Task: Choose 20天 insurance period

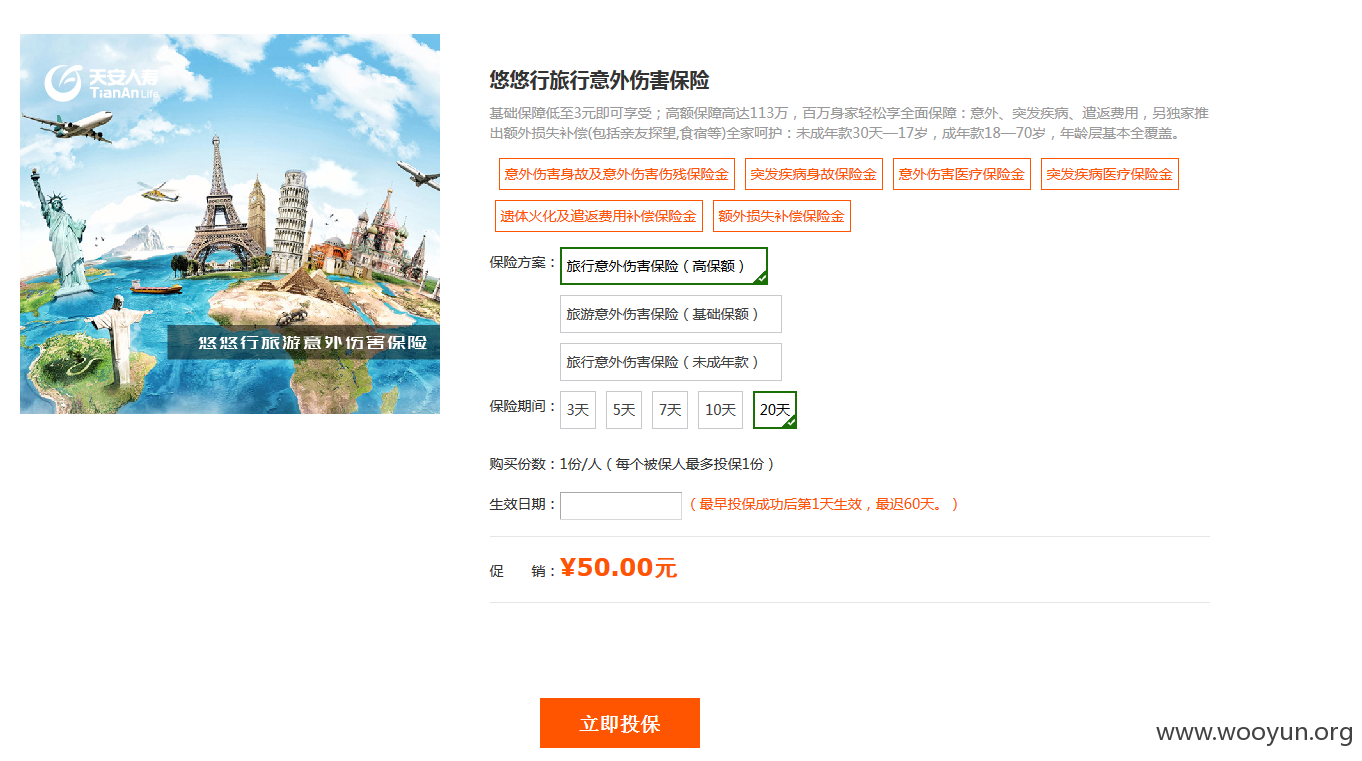Action: coord(775,410)
